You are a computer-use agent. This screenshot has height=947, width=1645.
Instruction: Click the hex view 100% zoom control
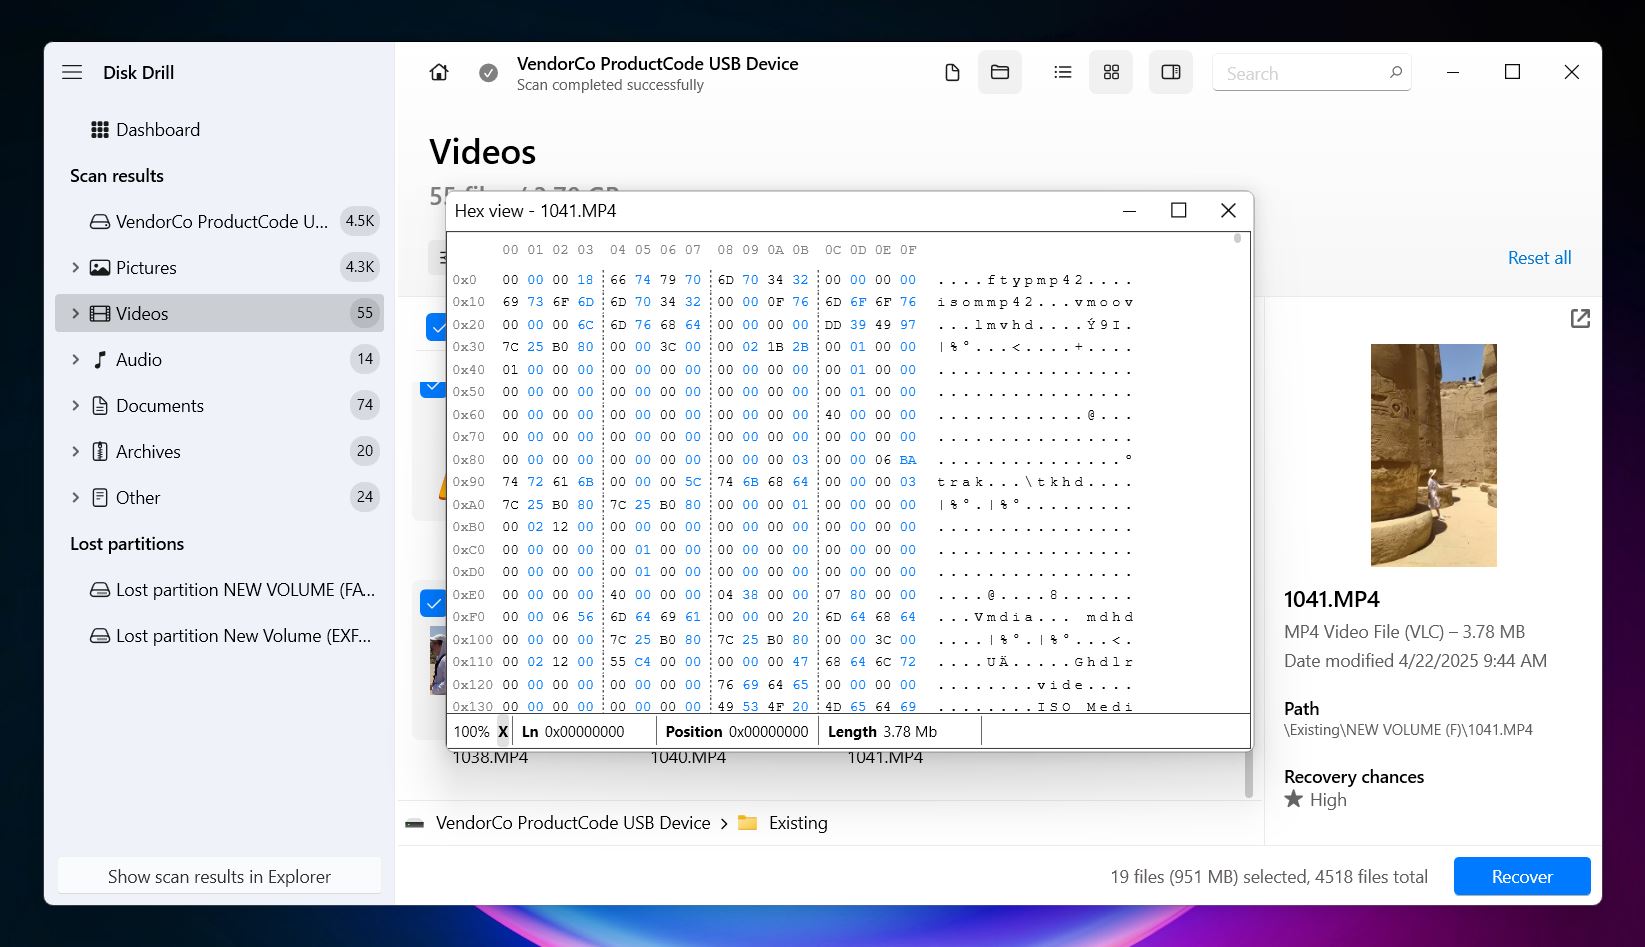point(471,732)
